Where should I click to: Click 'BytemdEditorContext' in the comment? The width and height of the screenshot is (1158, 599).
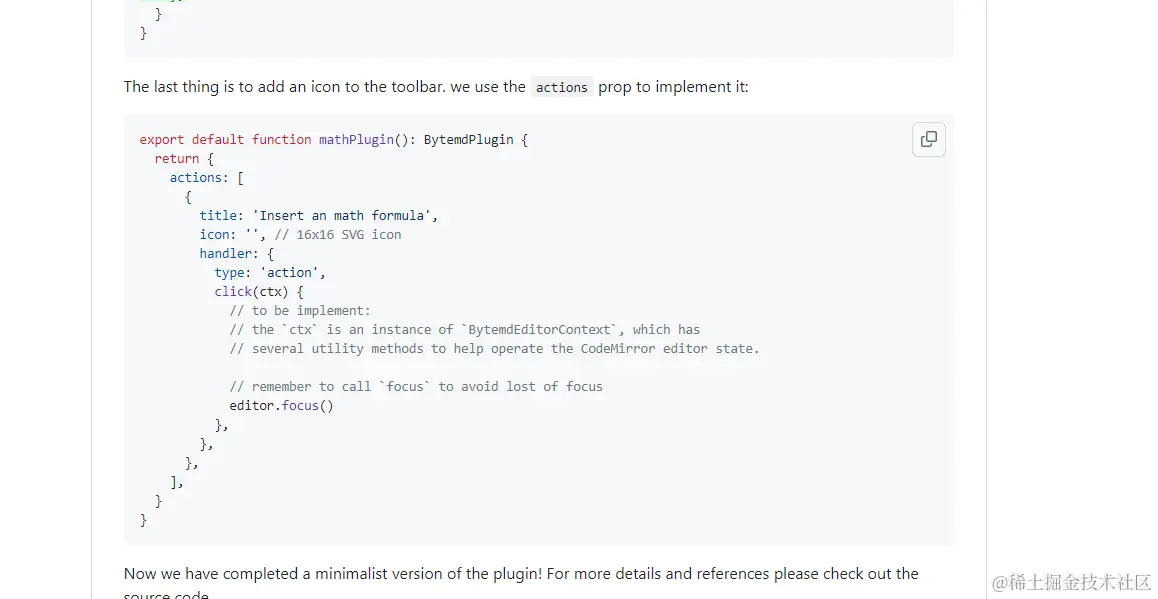tap(538, 330)
